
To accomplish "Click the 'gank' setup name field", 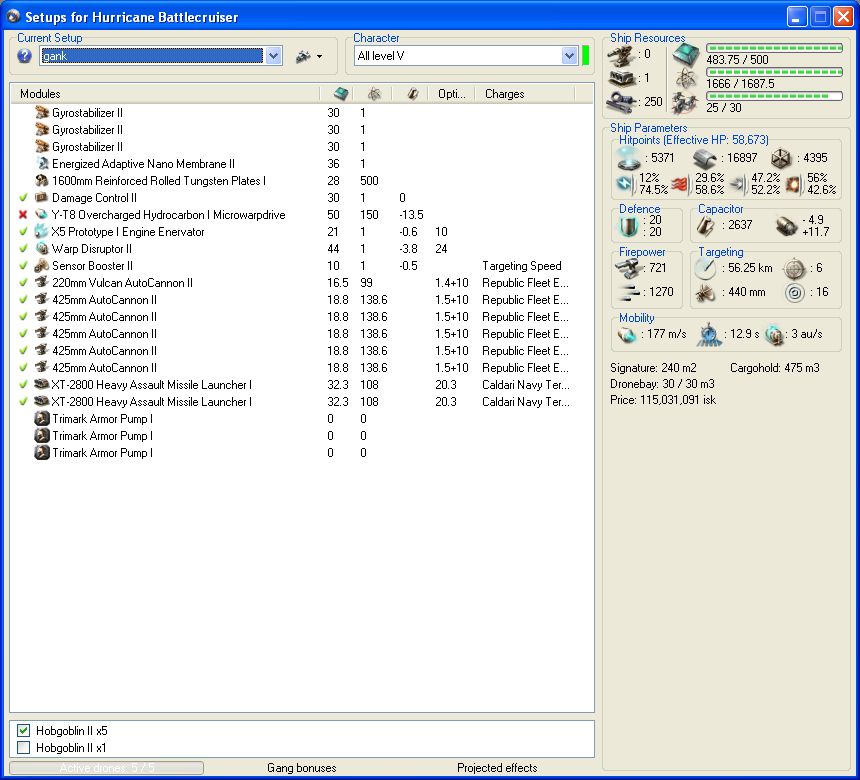I will (x=152, y=55).
